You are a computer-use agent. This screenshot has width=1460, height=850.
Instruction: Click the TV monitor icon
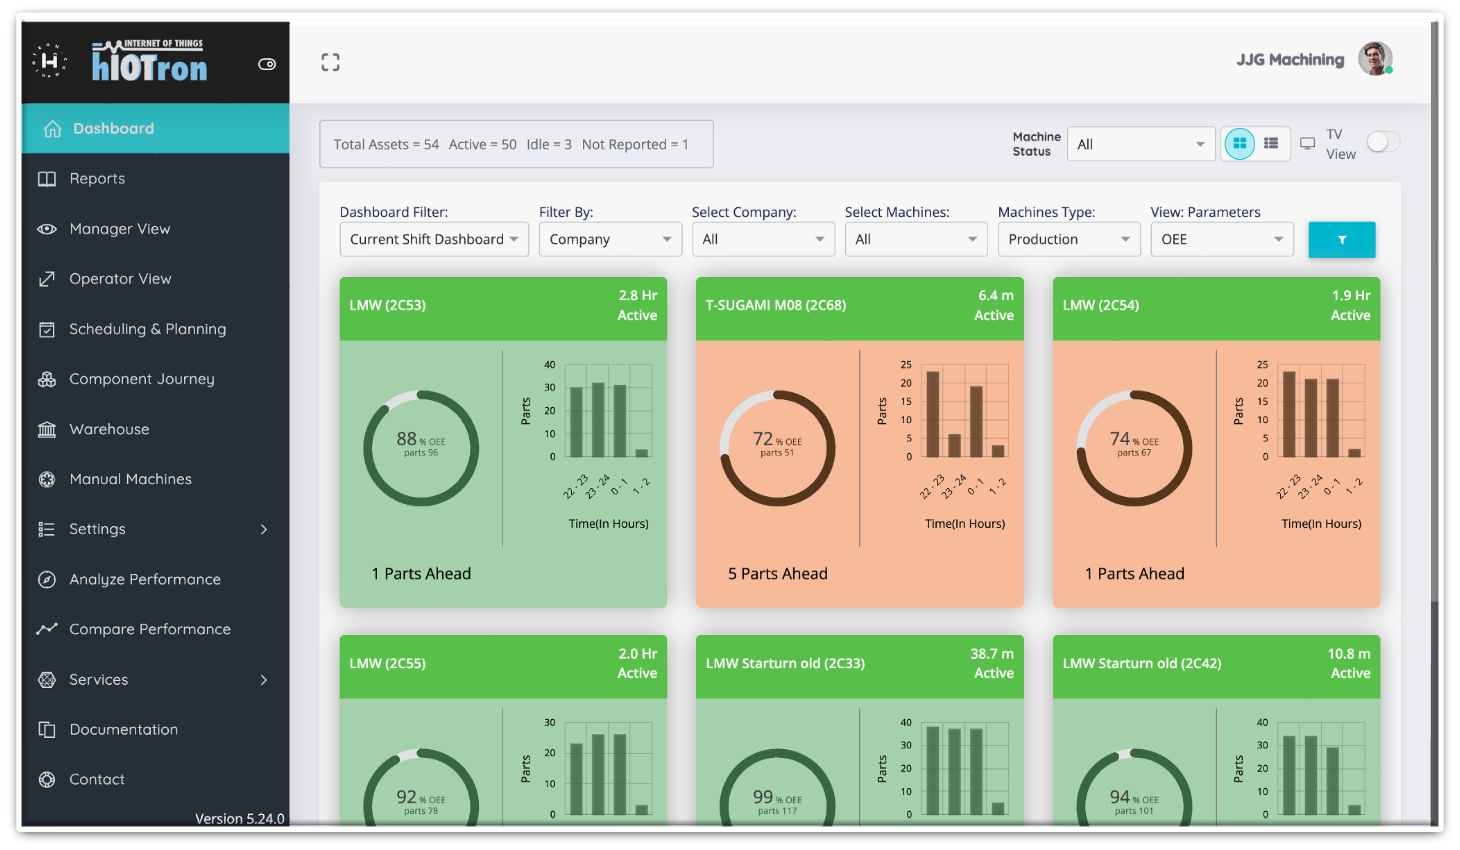click(x=1307, y=144)
